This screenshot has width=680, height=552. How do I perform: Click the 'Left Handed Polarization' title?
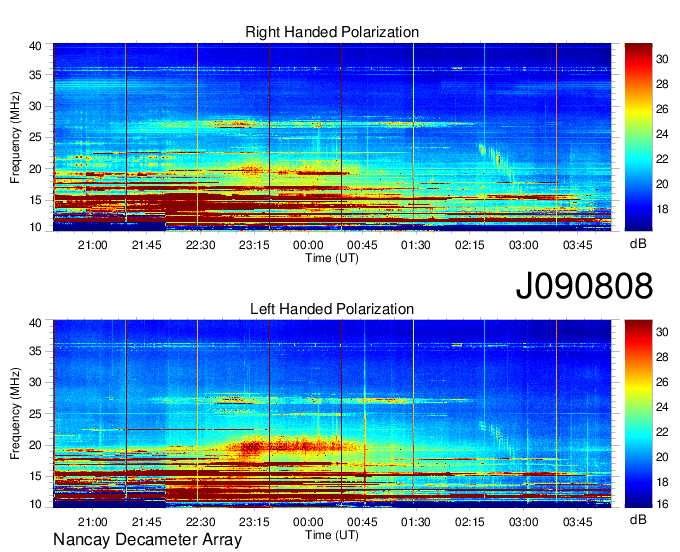(x=332, y=309)
